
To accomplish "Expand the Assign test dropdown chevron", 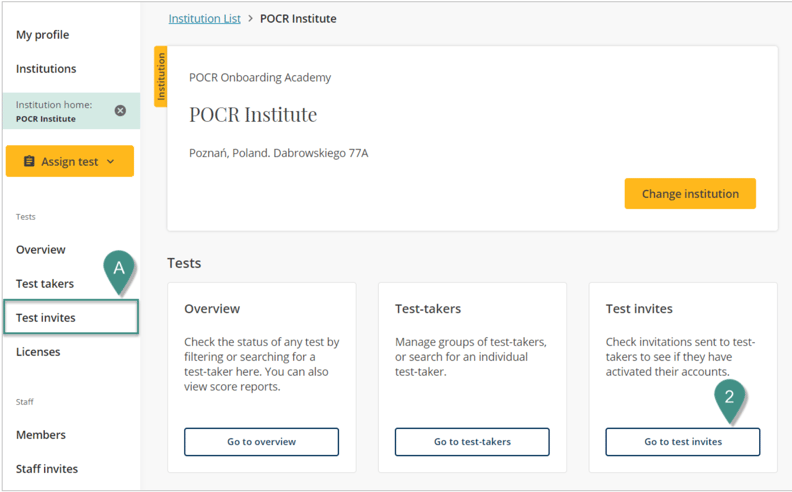I will (x=111, y=162).
